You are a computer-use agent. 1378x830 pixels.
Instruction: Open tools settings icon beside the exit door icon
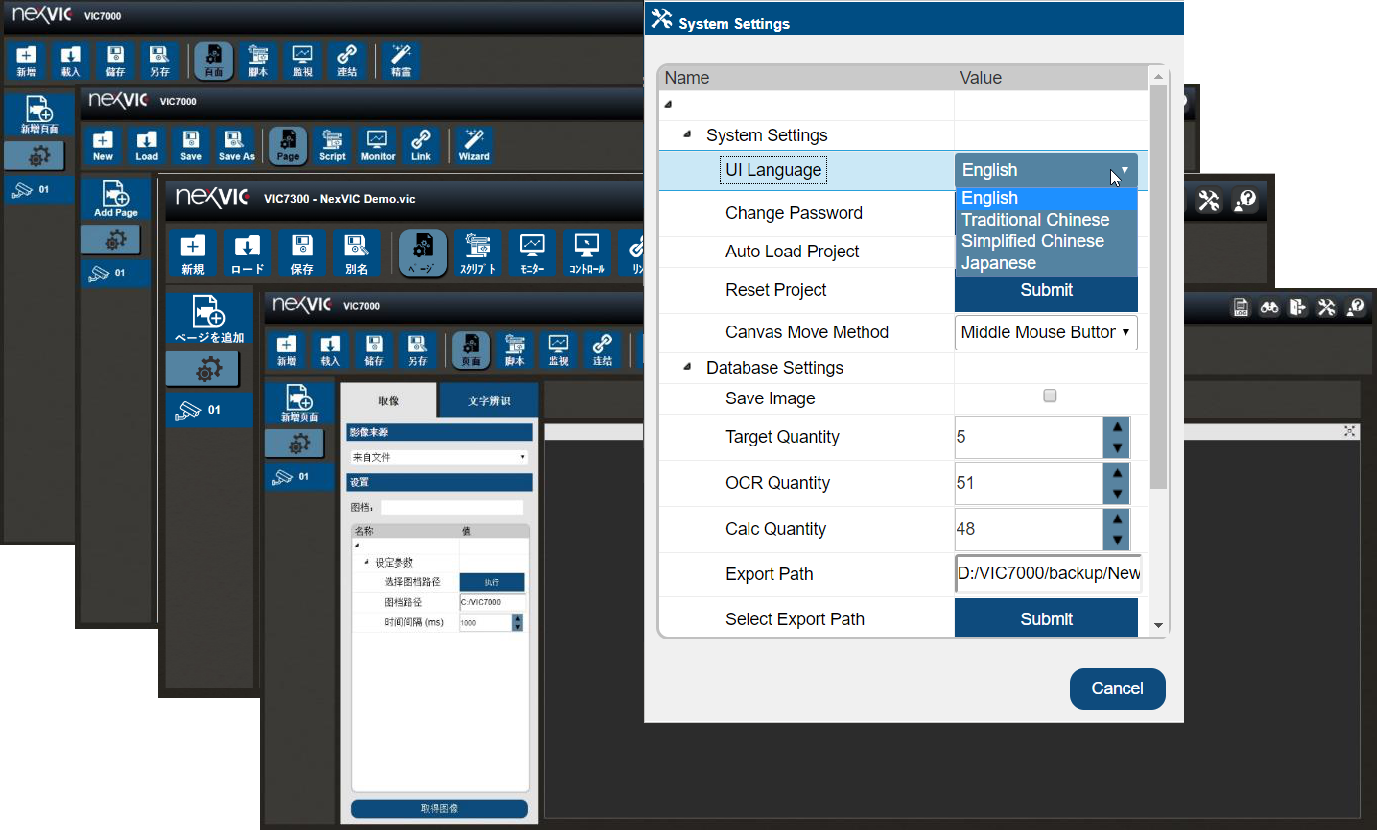coord(1327,307)
